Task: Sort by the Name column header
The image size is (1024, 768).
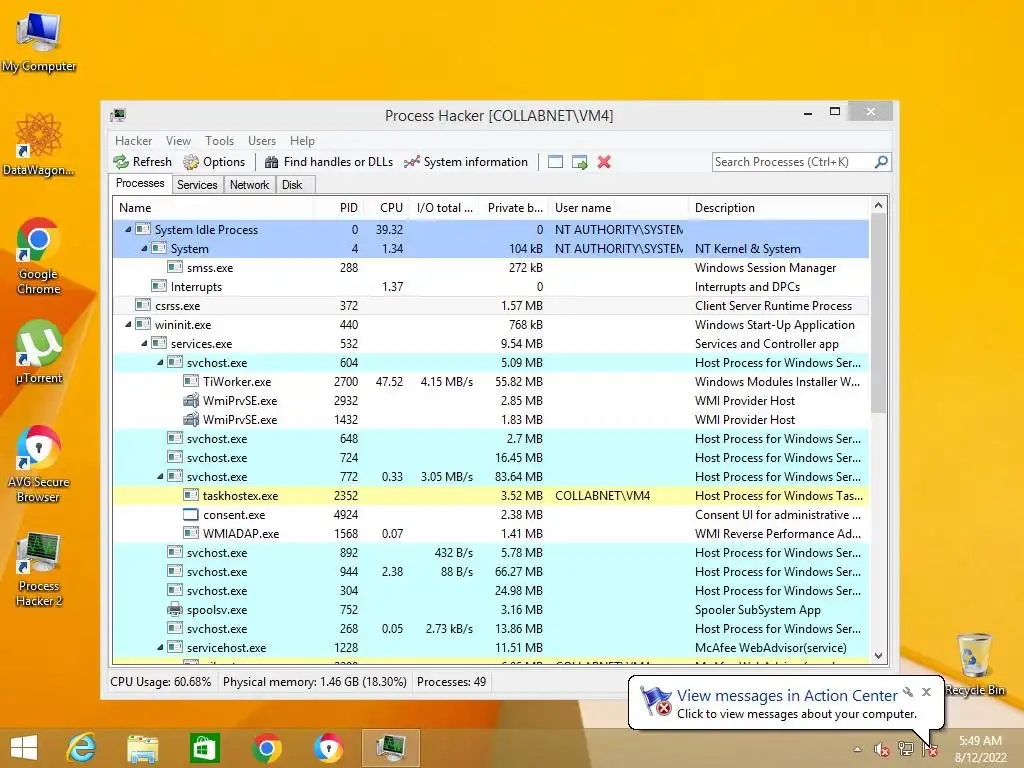Action: click(213, 208)
